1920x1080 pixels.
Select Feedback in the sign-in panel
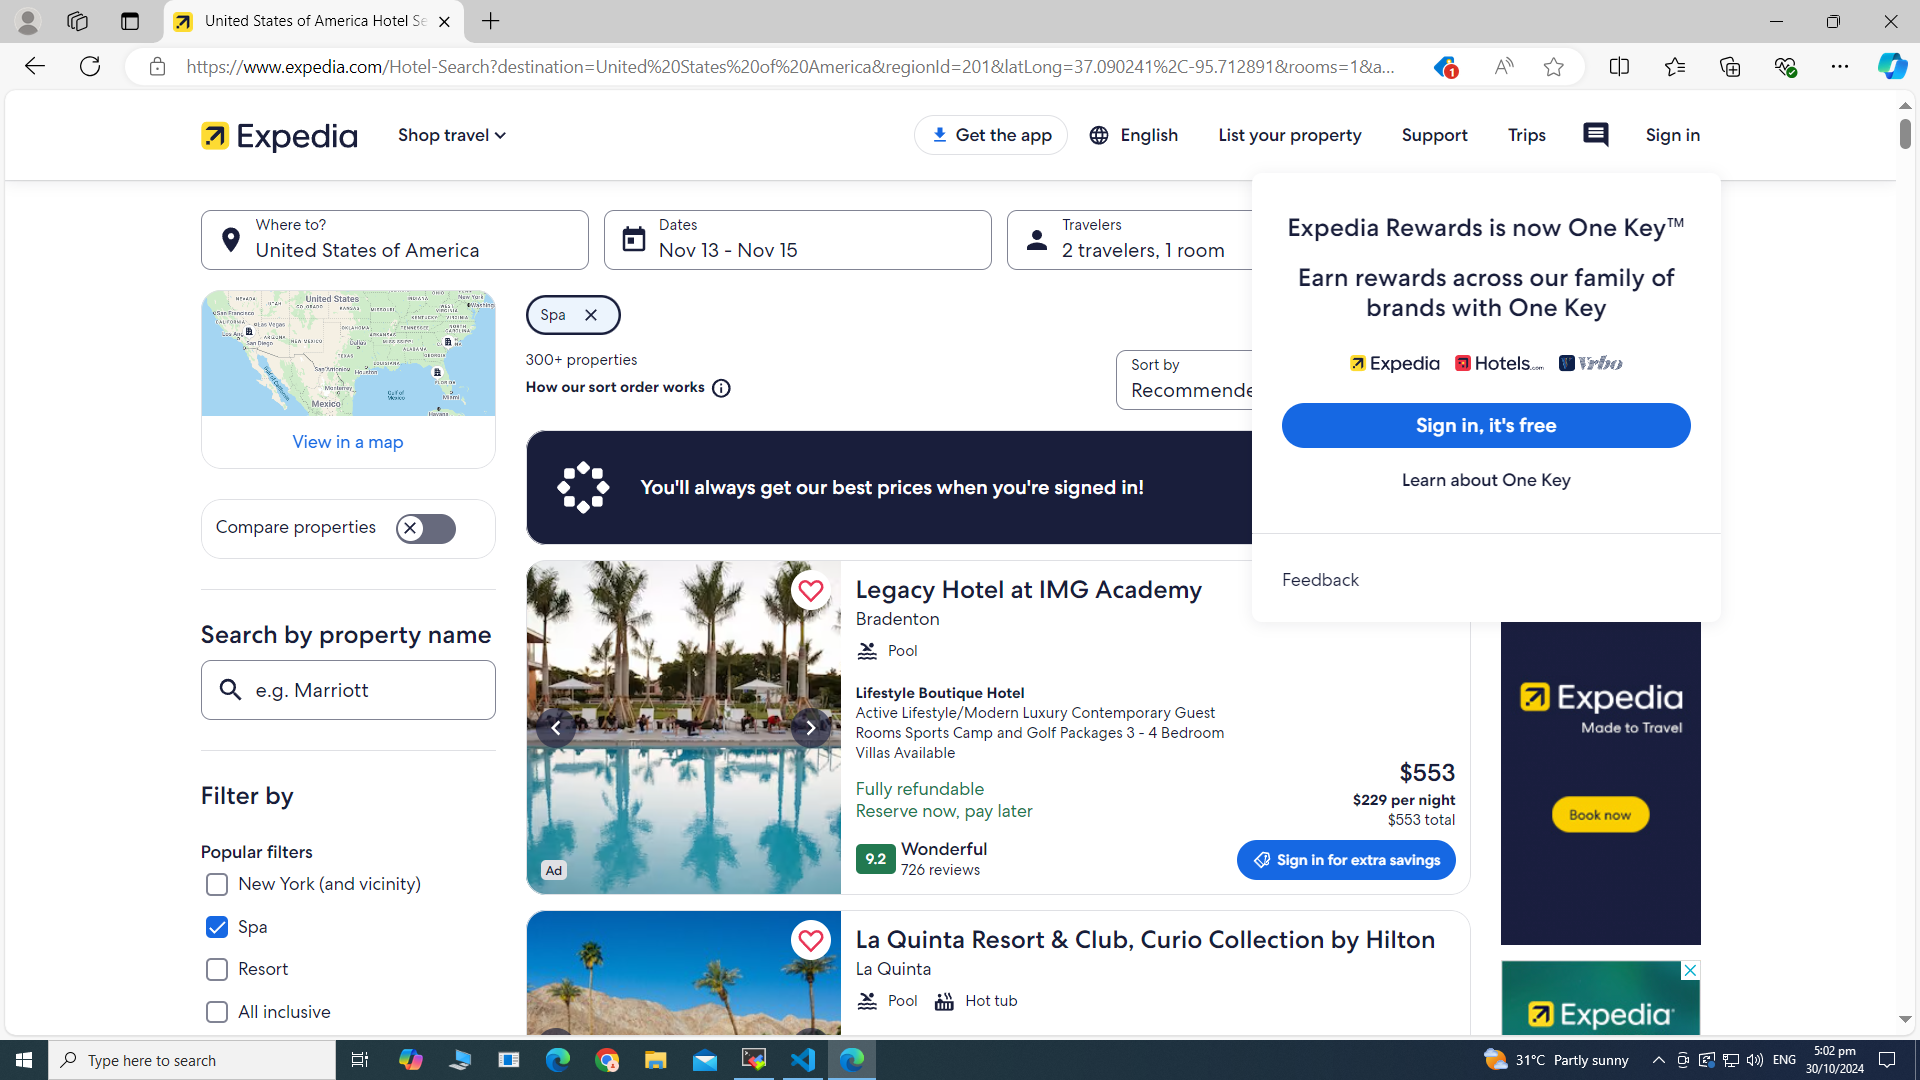[x=1320, y=580]
